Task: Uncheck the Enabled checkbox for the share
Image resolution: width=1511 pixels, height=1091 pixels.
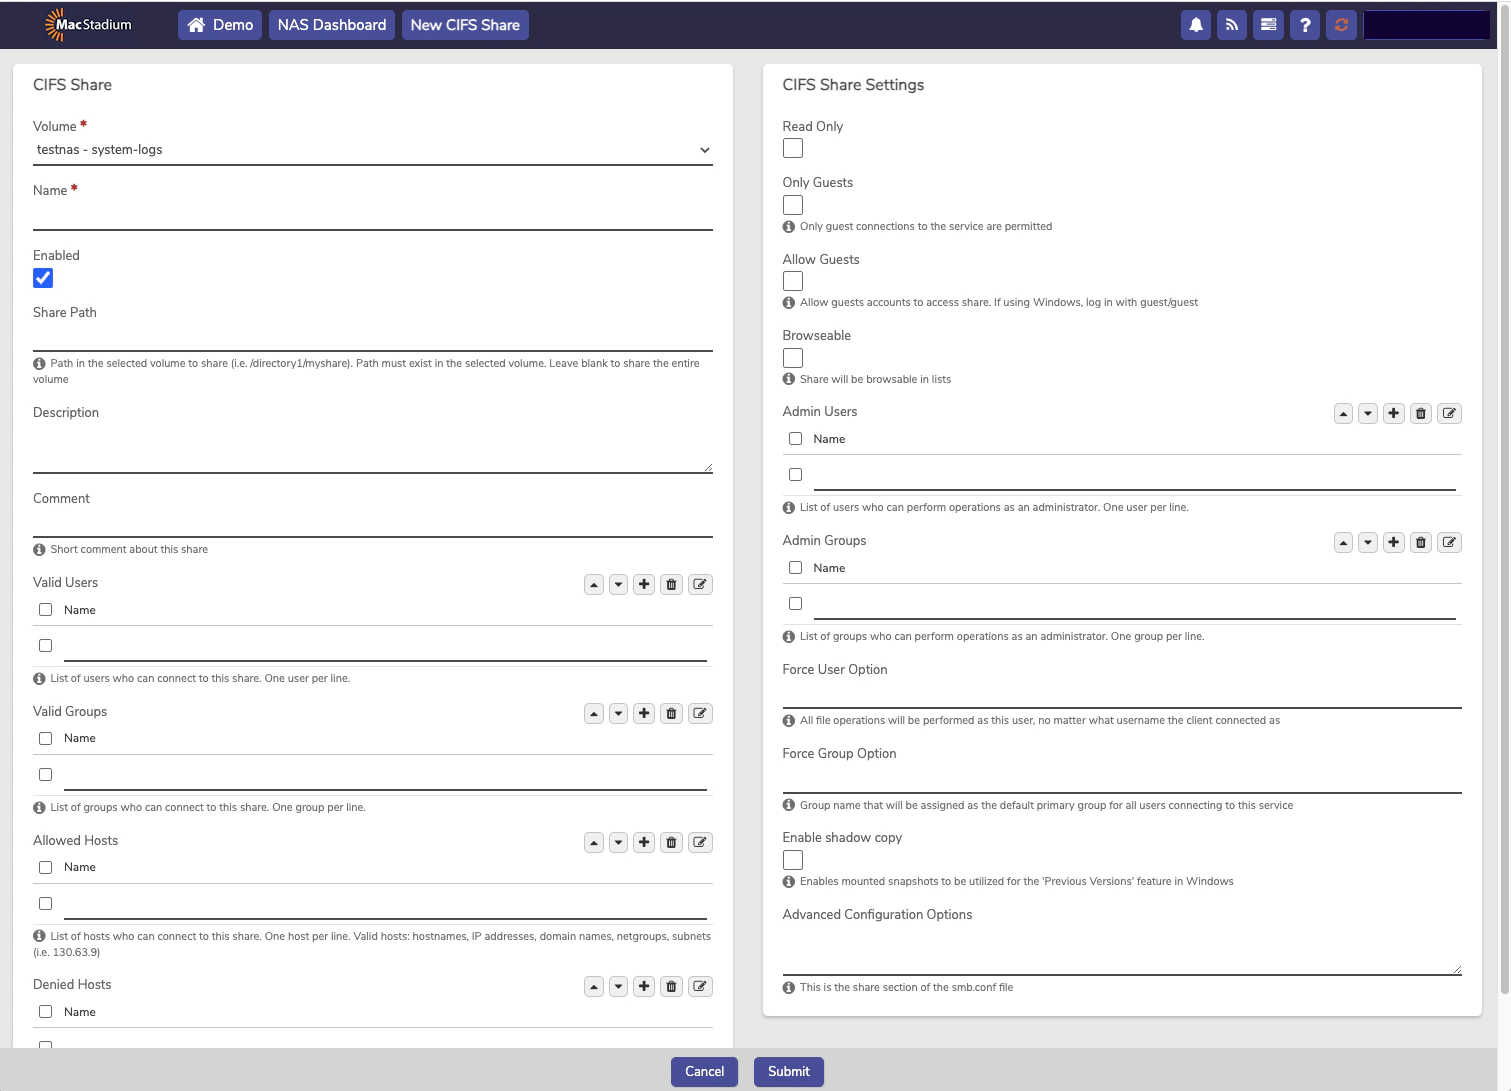Action: 43,278
